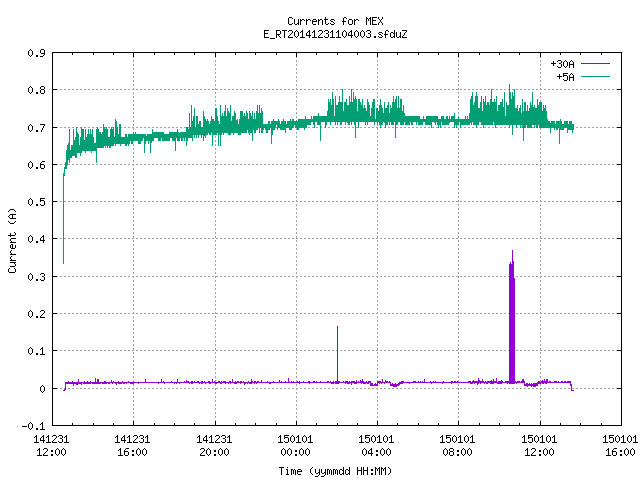Click y-axis tick value 0.9
Screen dimensions: 640x480
(36, 53)
